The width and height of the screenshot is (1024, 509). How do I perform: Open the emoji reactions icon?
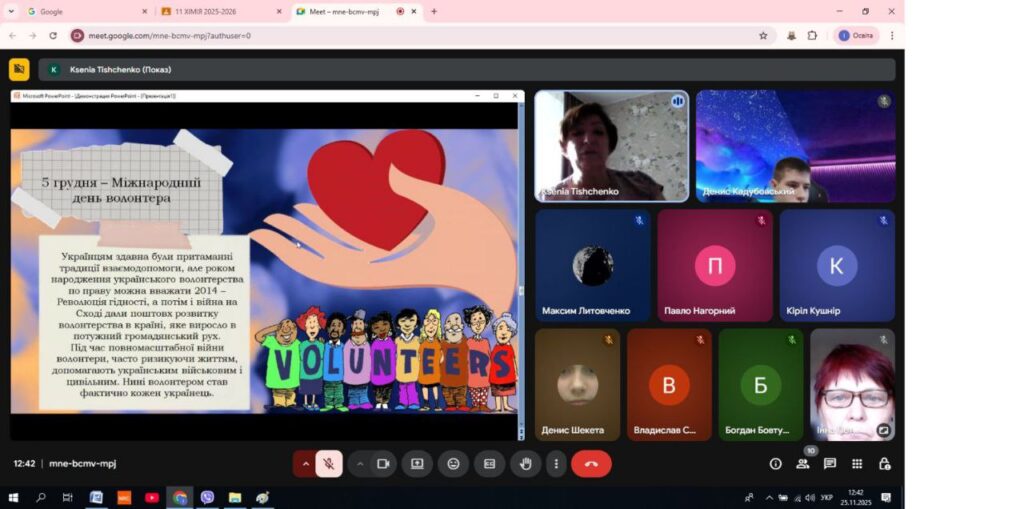(453, 464)
